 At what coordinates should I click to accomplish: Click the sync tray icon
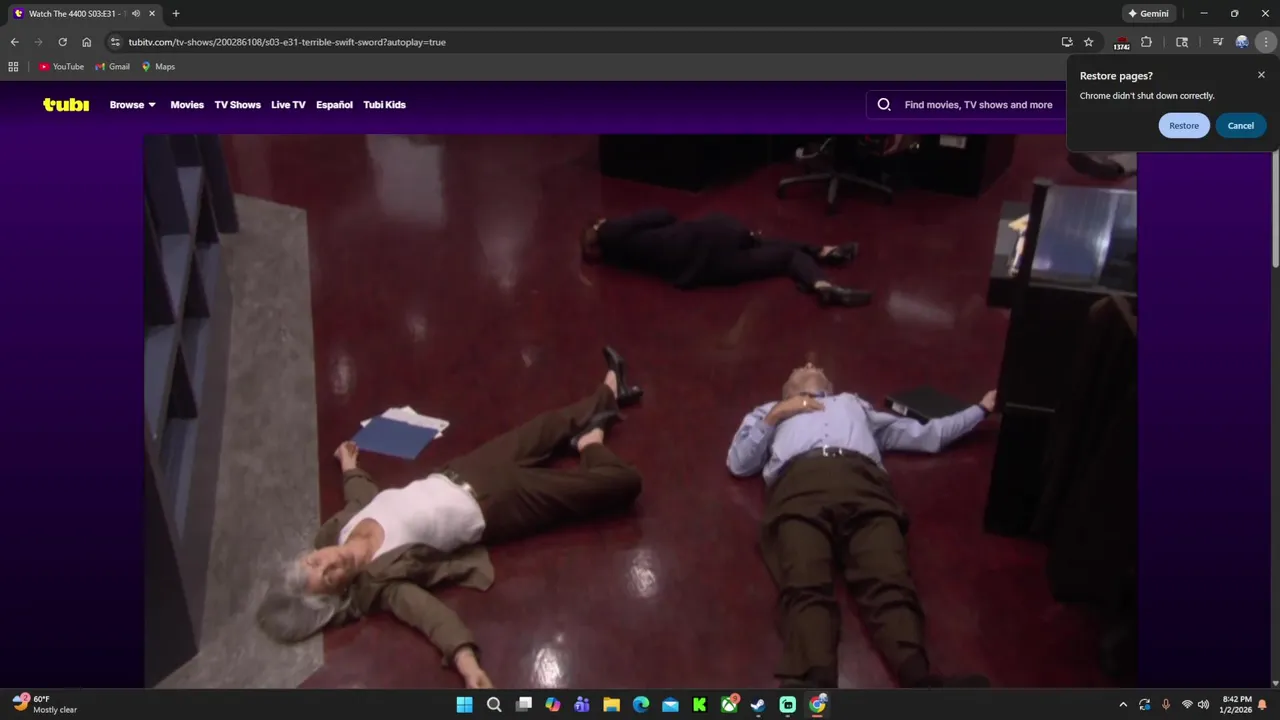(x=1145, y=705)
